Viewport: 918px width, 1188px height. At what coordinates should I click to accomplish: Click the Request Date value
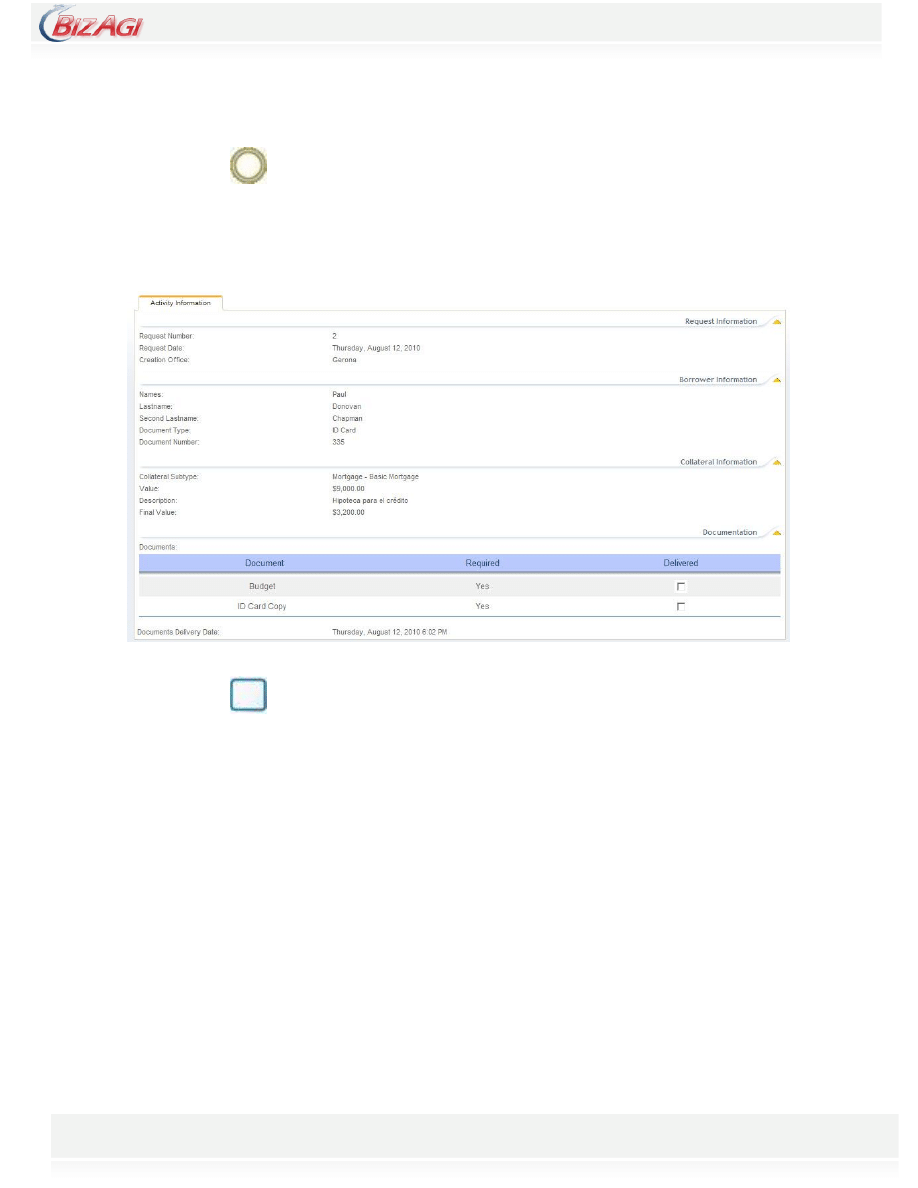[x=375, y=348]
